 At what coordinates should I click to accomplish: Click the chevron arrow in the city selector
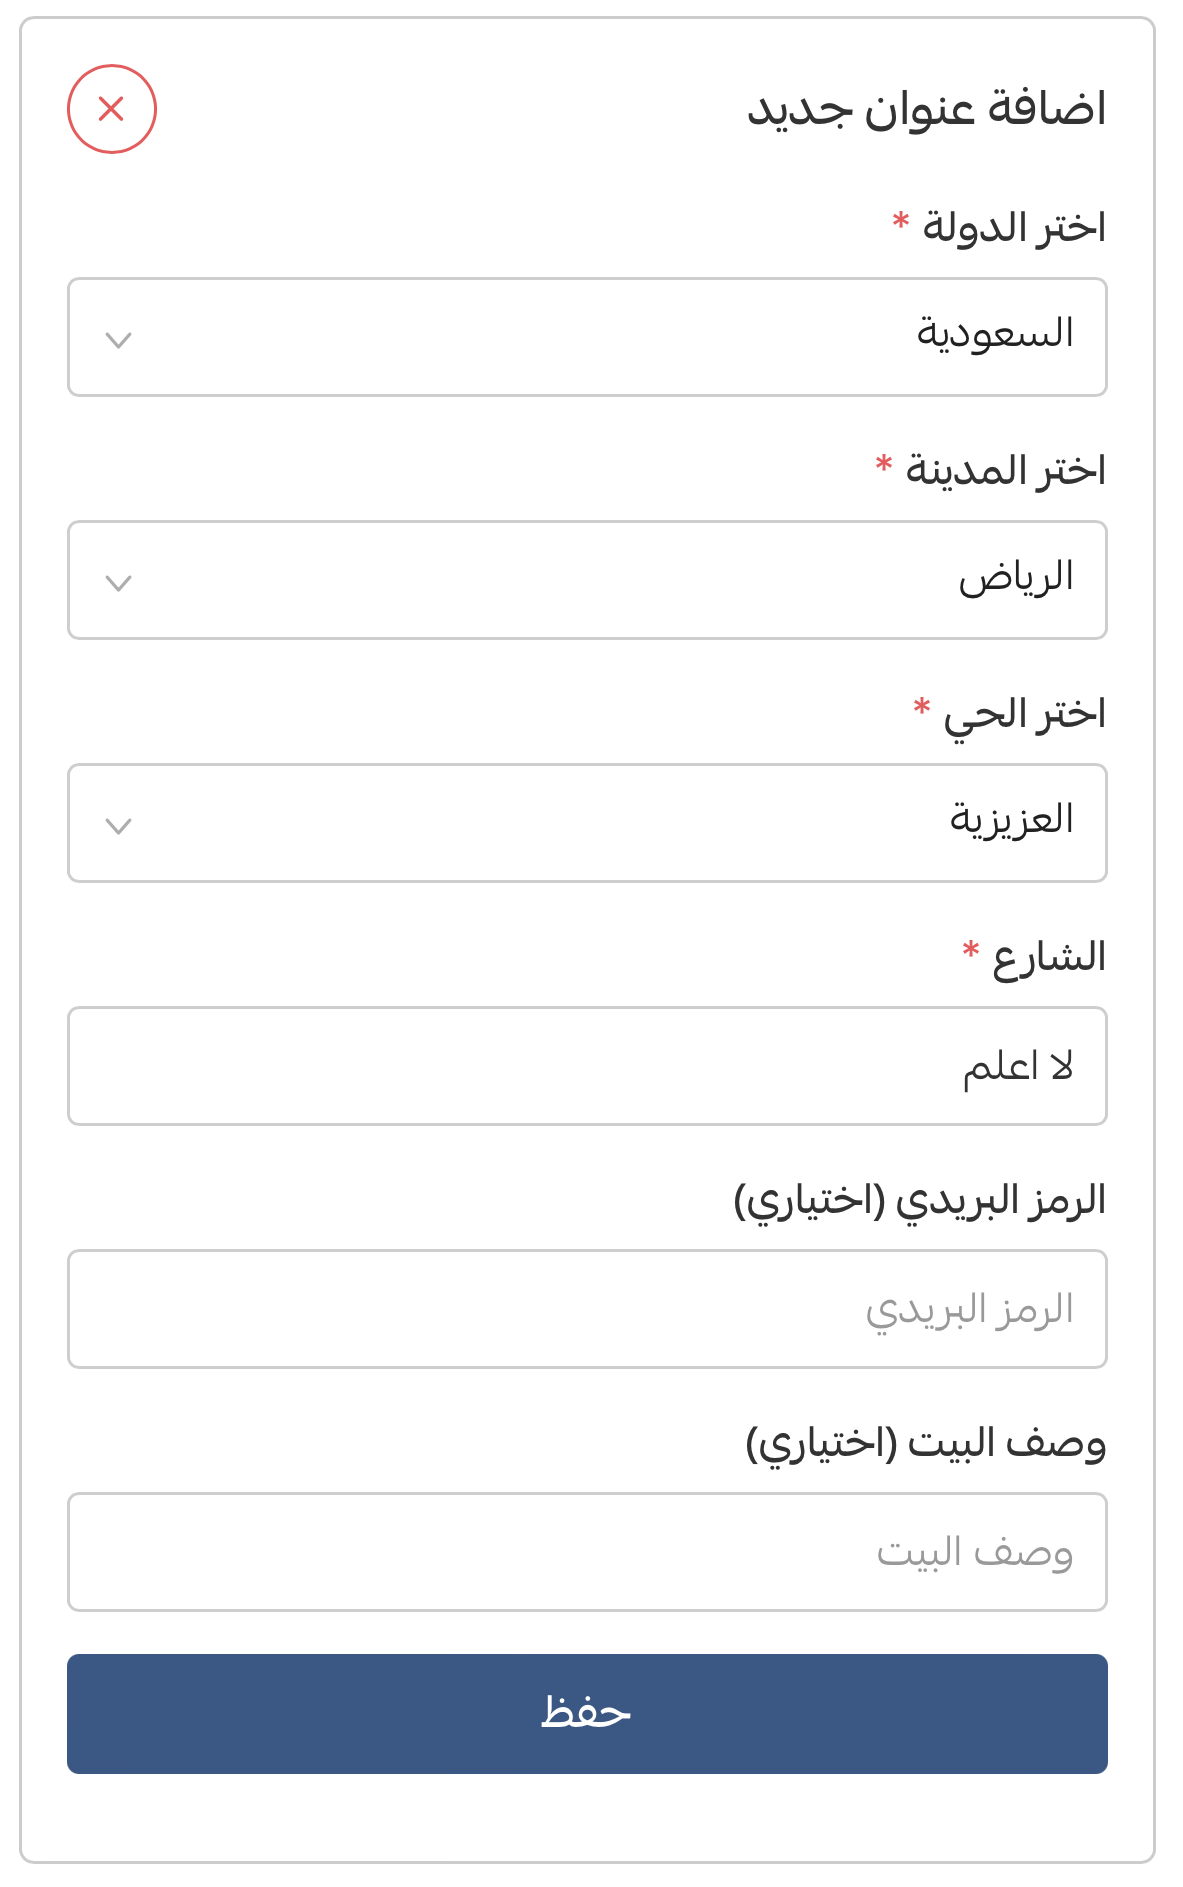click(119, 583)
